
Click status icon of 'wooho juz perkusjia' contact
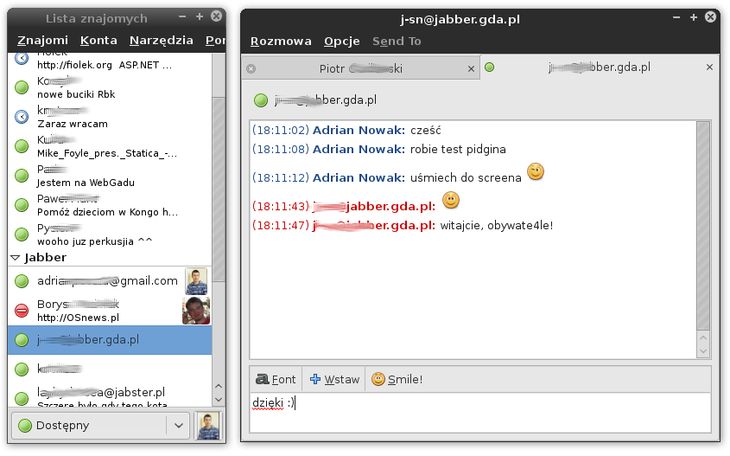coord(21,234)
